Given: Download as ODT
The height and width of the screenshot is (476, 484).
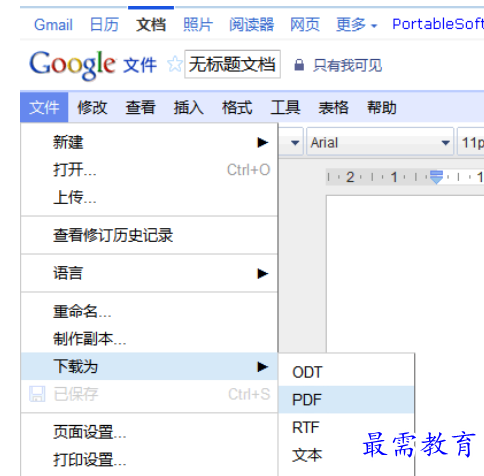Looking at the screenshot, I should tap(346, 372).
